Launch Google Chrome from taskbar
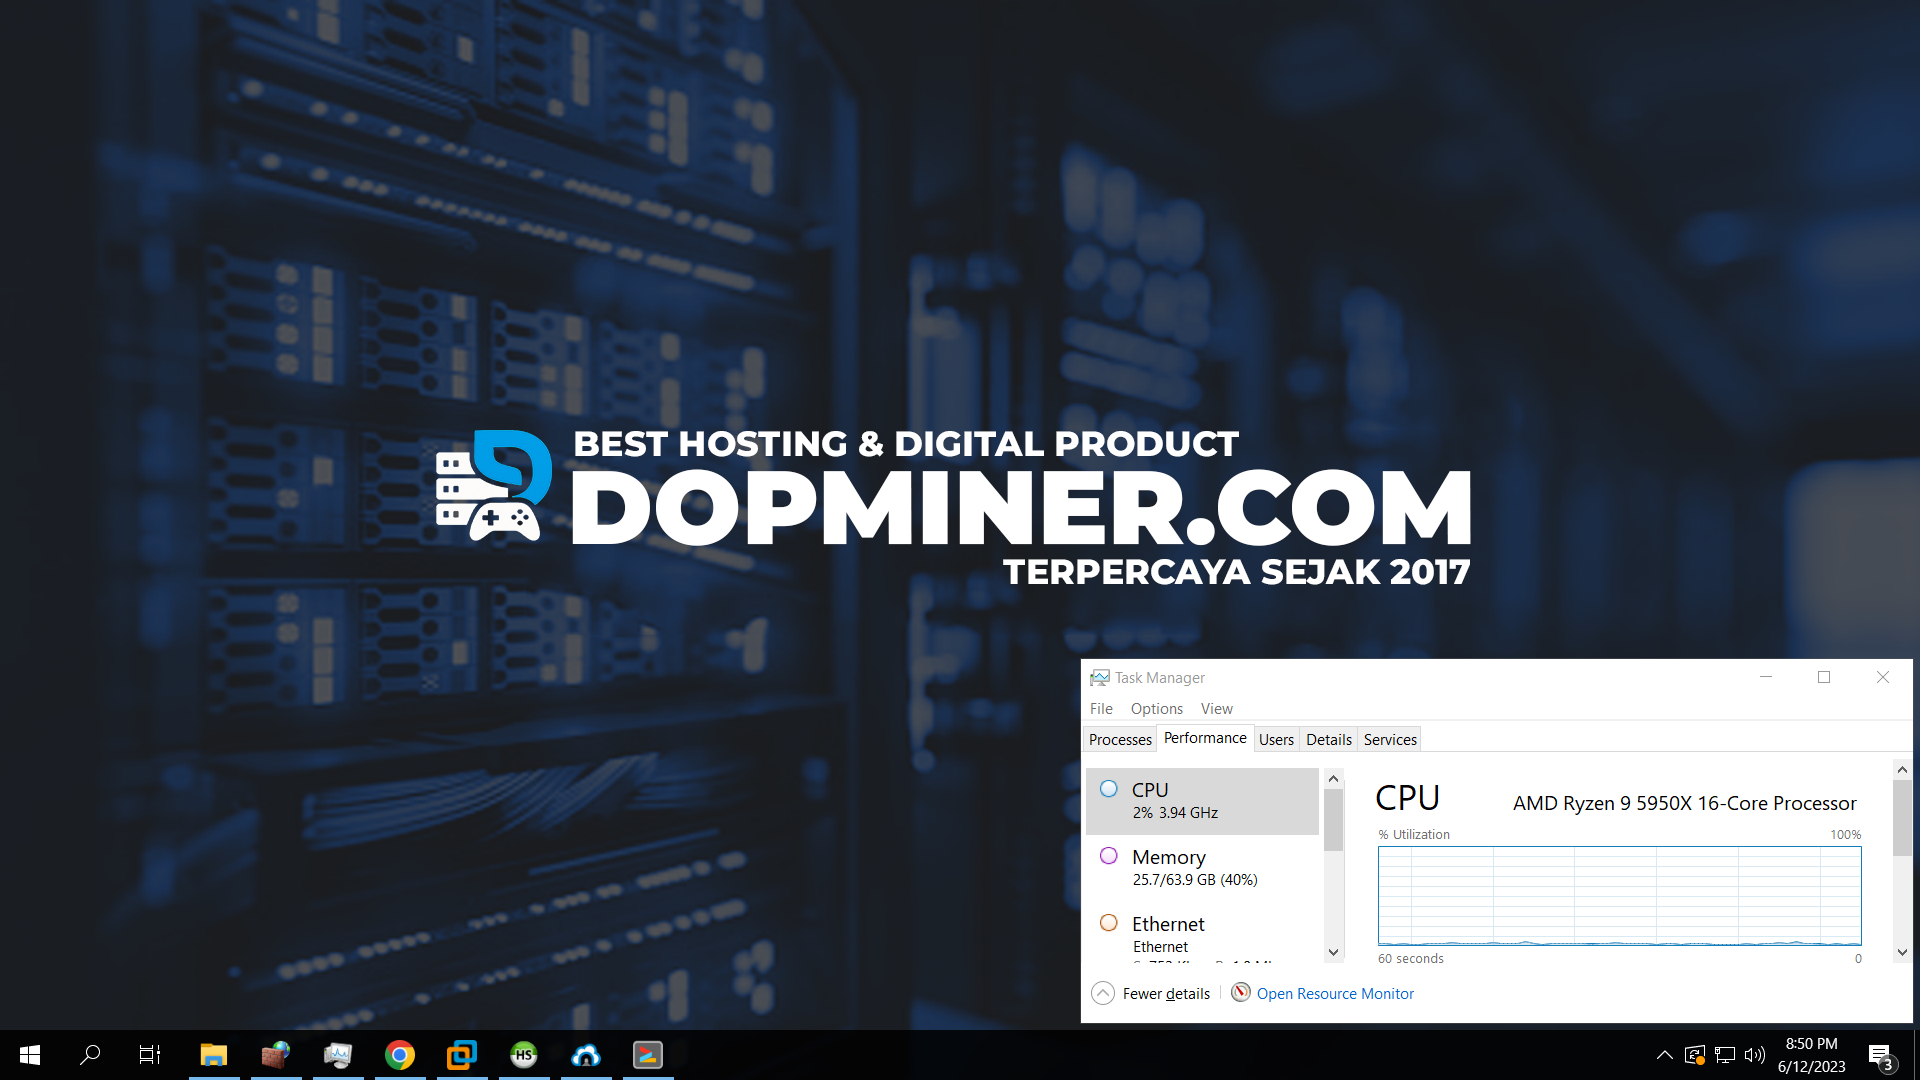 click(400, 1055)
